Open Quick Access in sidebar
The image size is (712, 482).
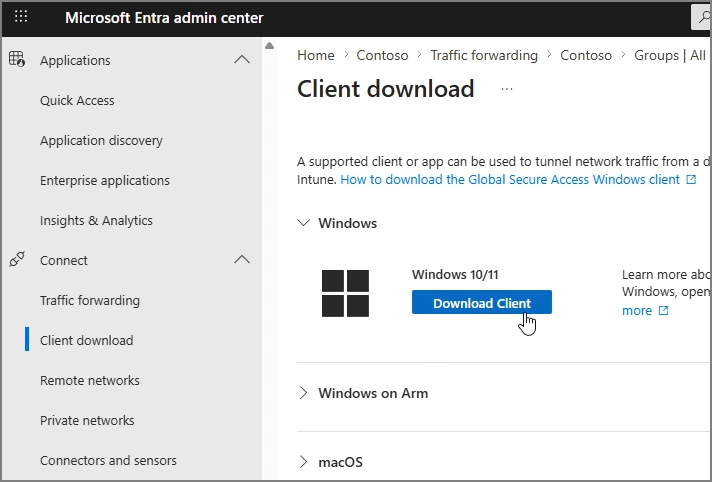click(77, 100)
